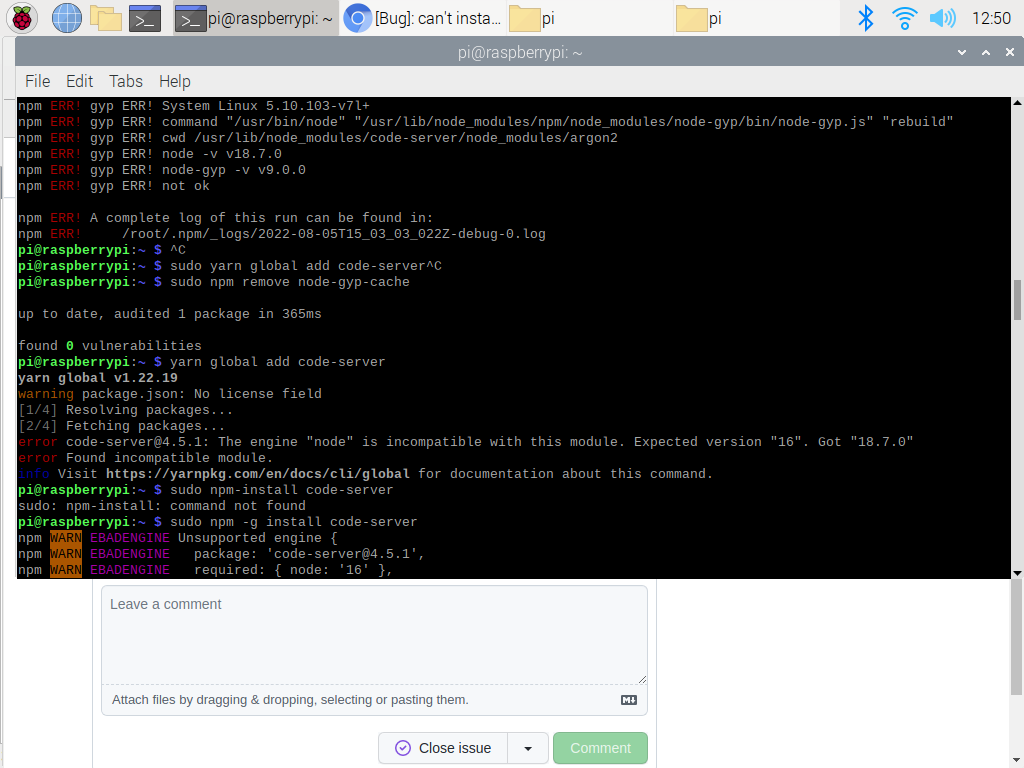This screenshot has height=768, width=1024.
Task: Maximize the terminal window
Action: tap(986, 52)
